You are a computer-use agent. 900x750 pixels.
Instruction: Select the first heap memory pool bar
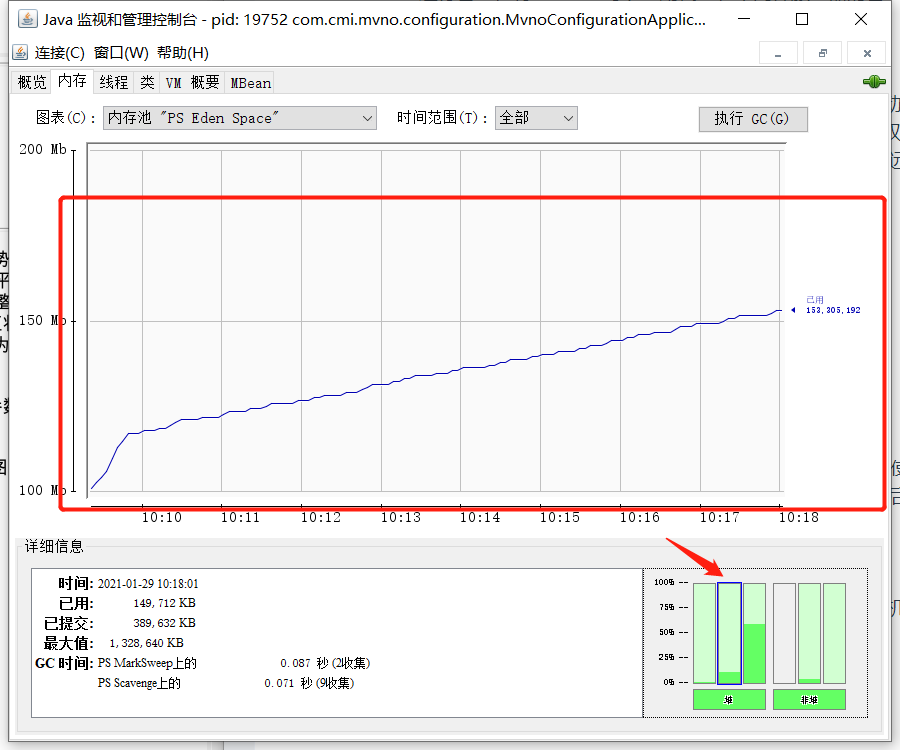point(704,633)
